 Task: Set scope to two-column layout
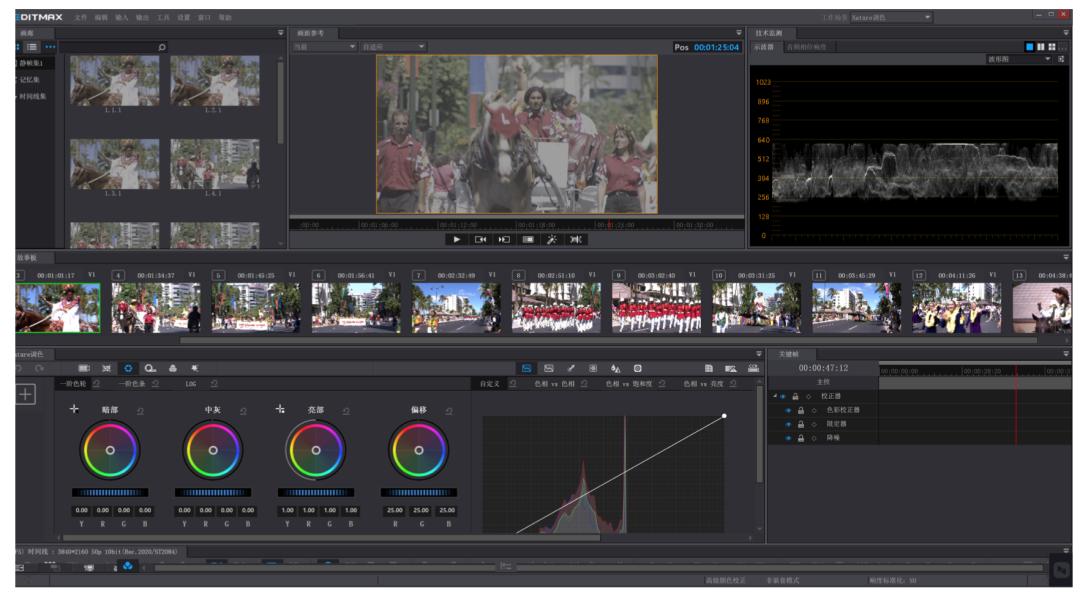pyautogui.click(x=1041, y=47)
